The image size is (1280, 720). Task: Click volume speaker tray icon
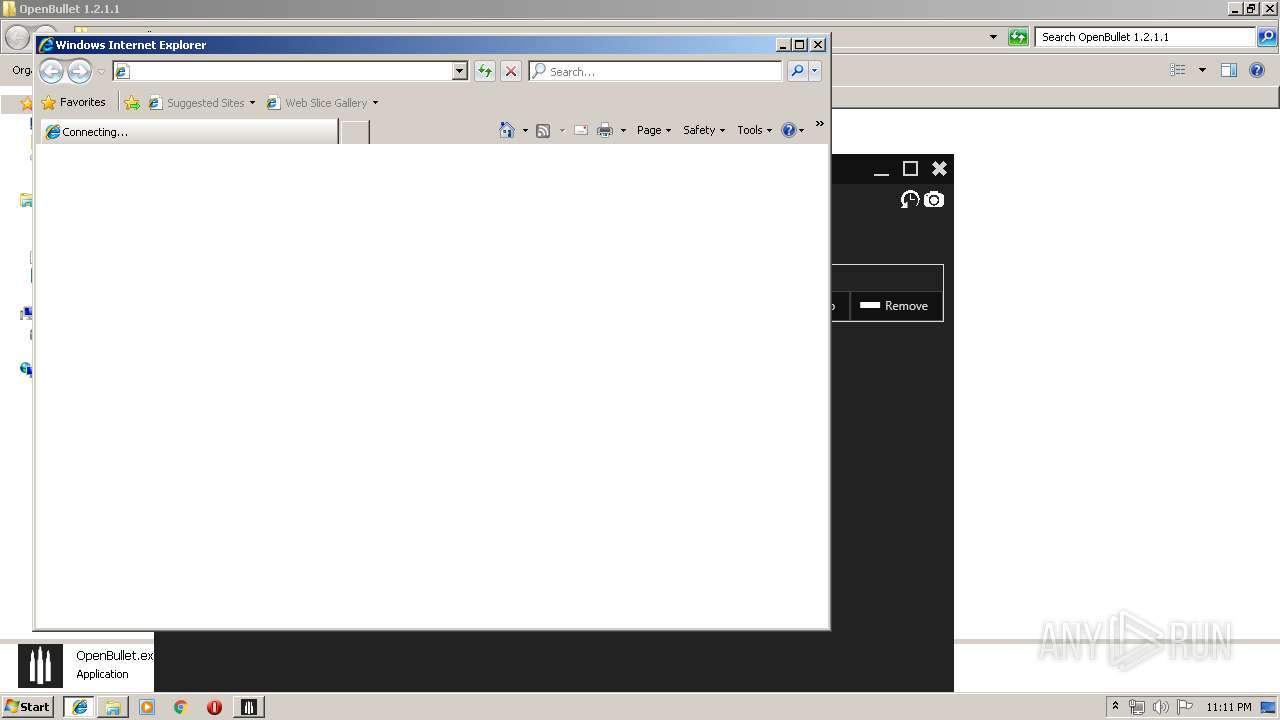point(1160,707)
